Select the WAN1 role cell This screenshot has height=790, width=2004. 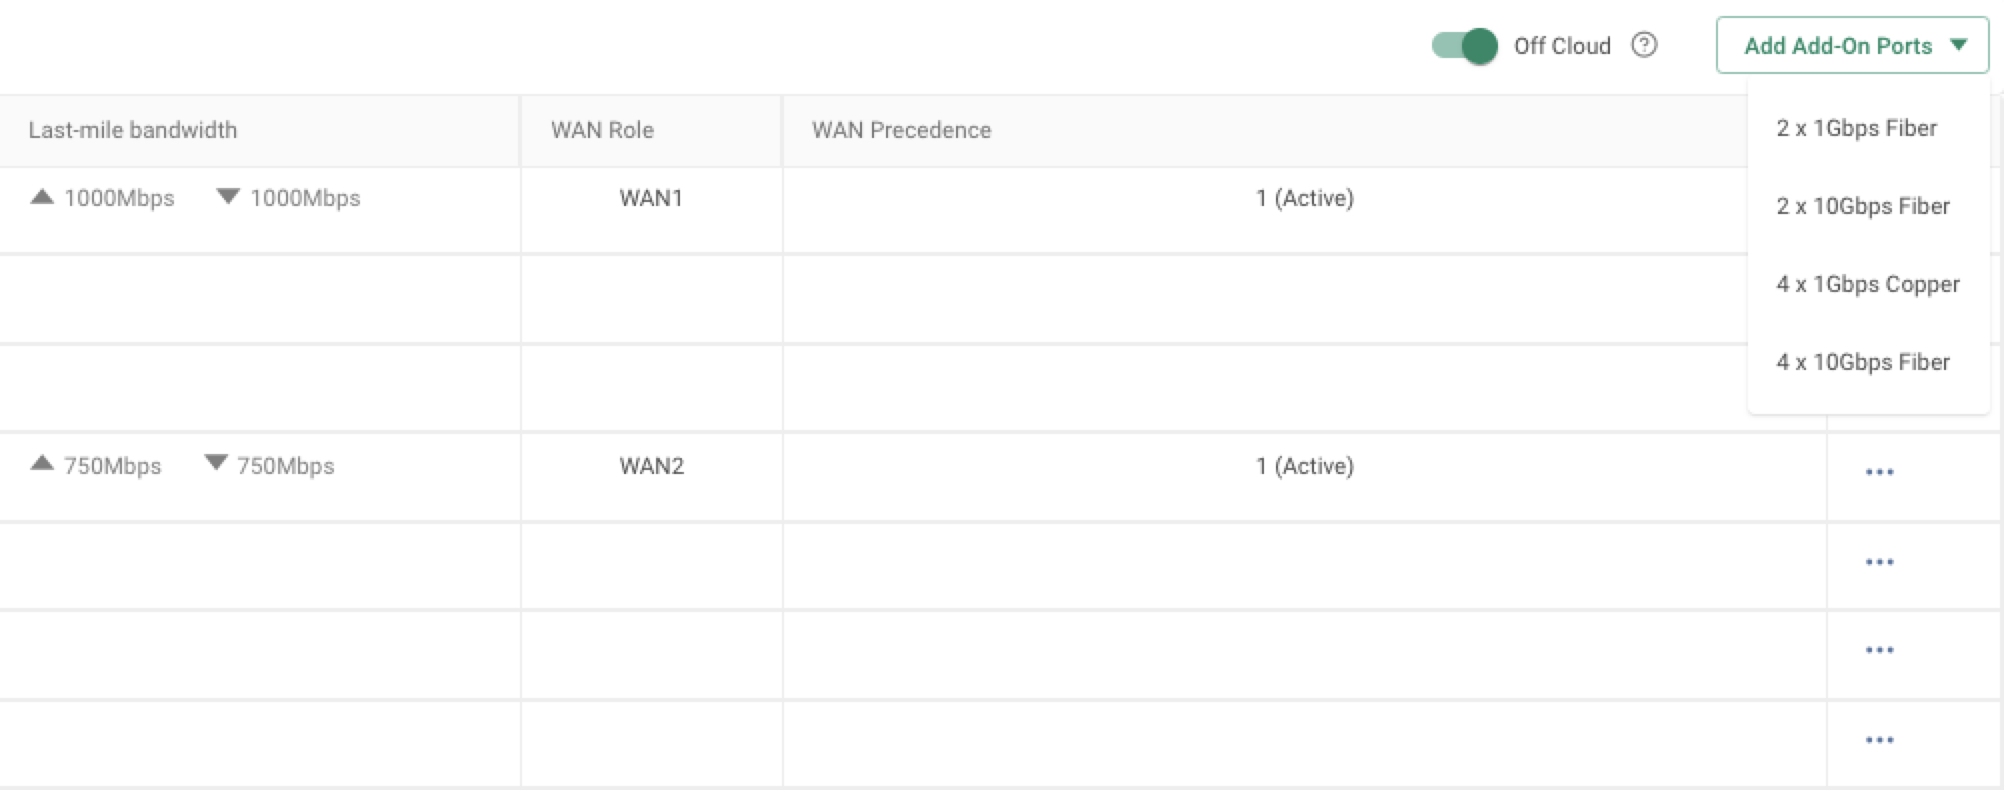click(x=651, y=198)
